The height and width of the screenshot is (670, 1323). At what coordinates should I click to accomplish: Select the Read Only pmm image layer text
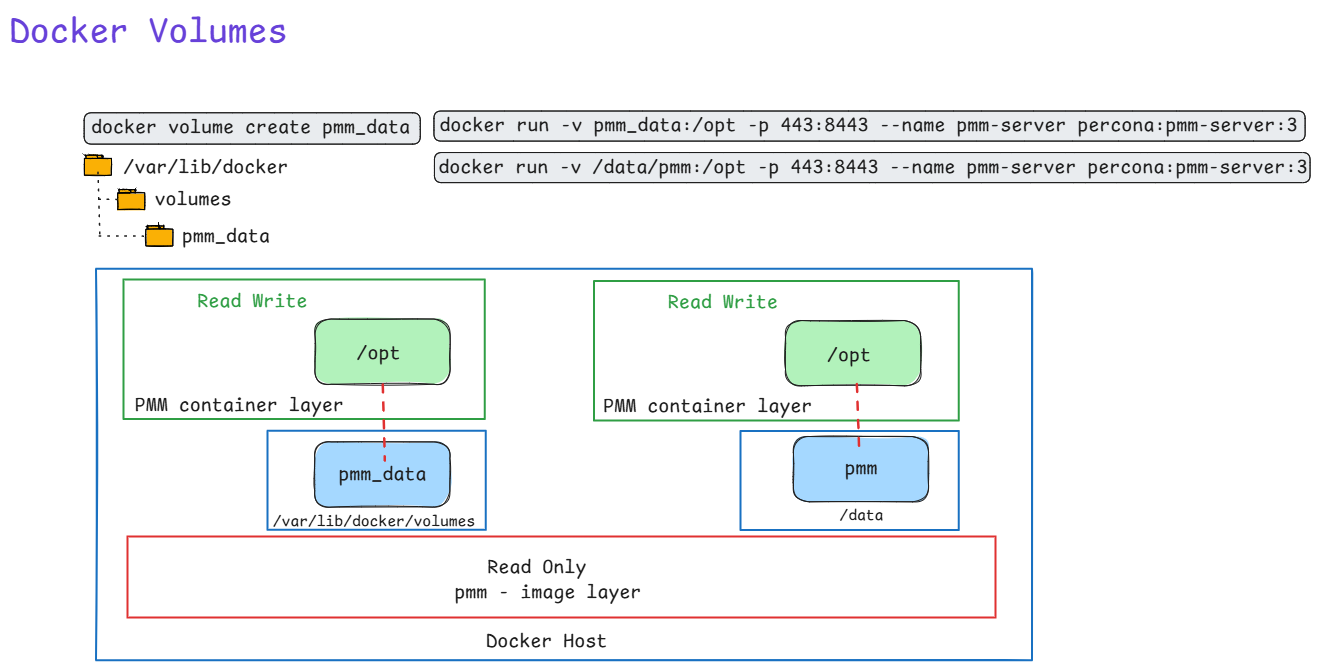547,579
